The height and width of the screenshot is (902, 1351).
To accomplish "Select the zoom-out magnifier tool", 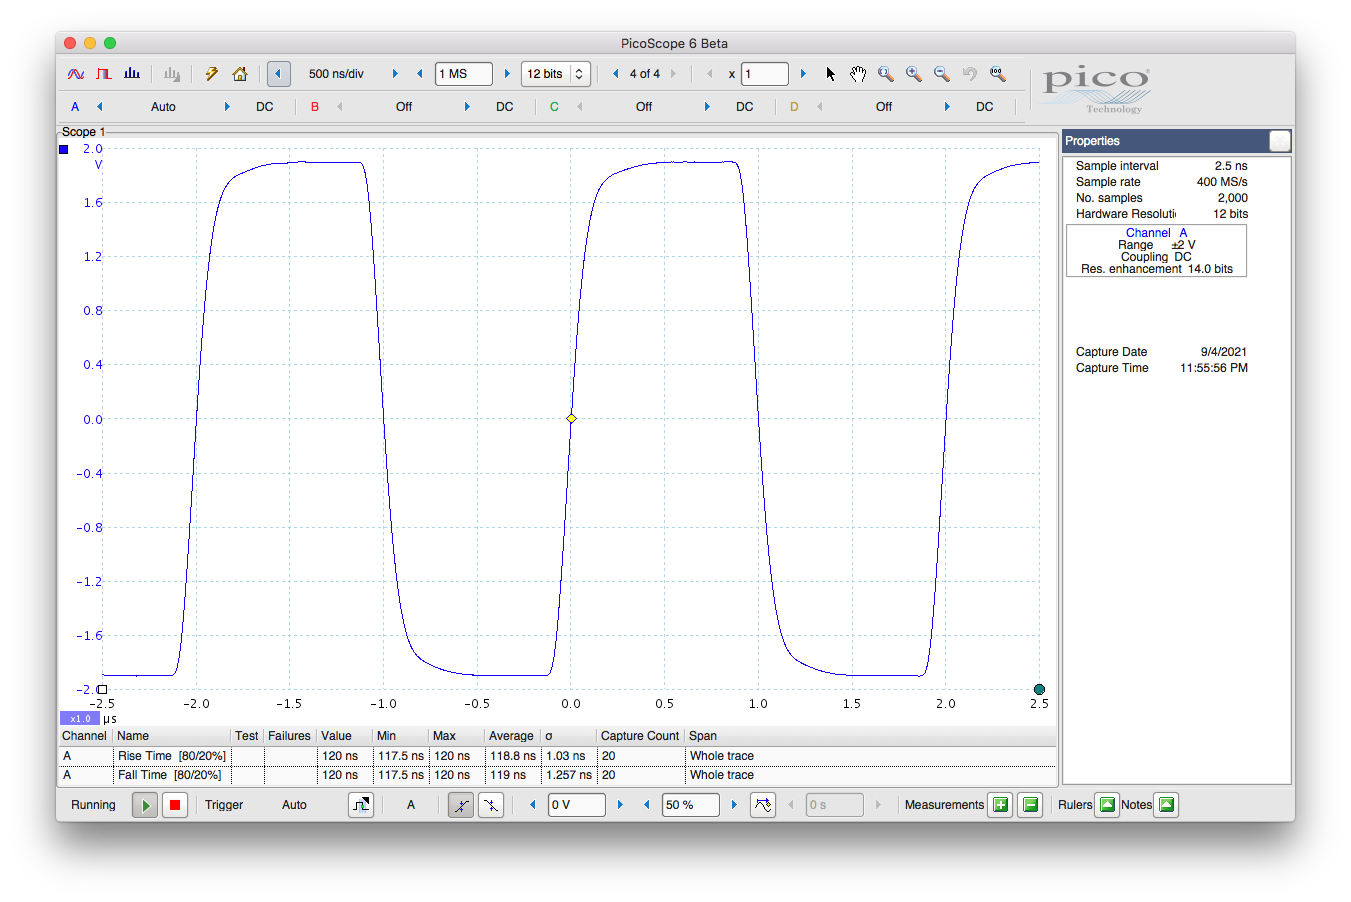I will [x=942, y=74].
